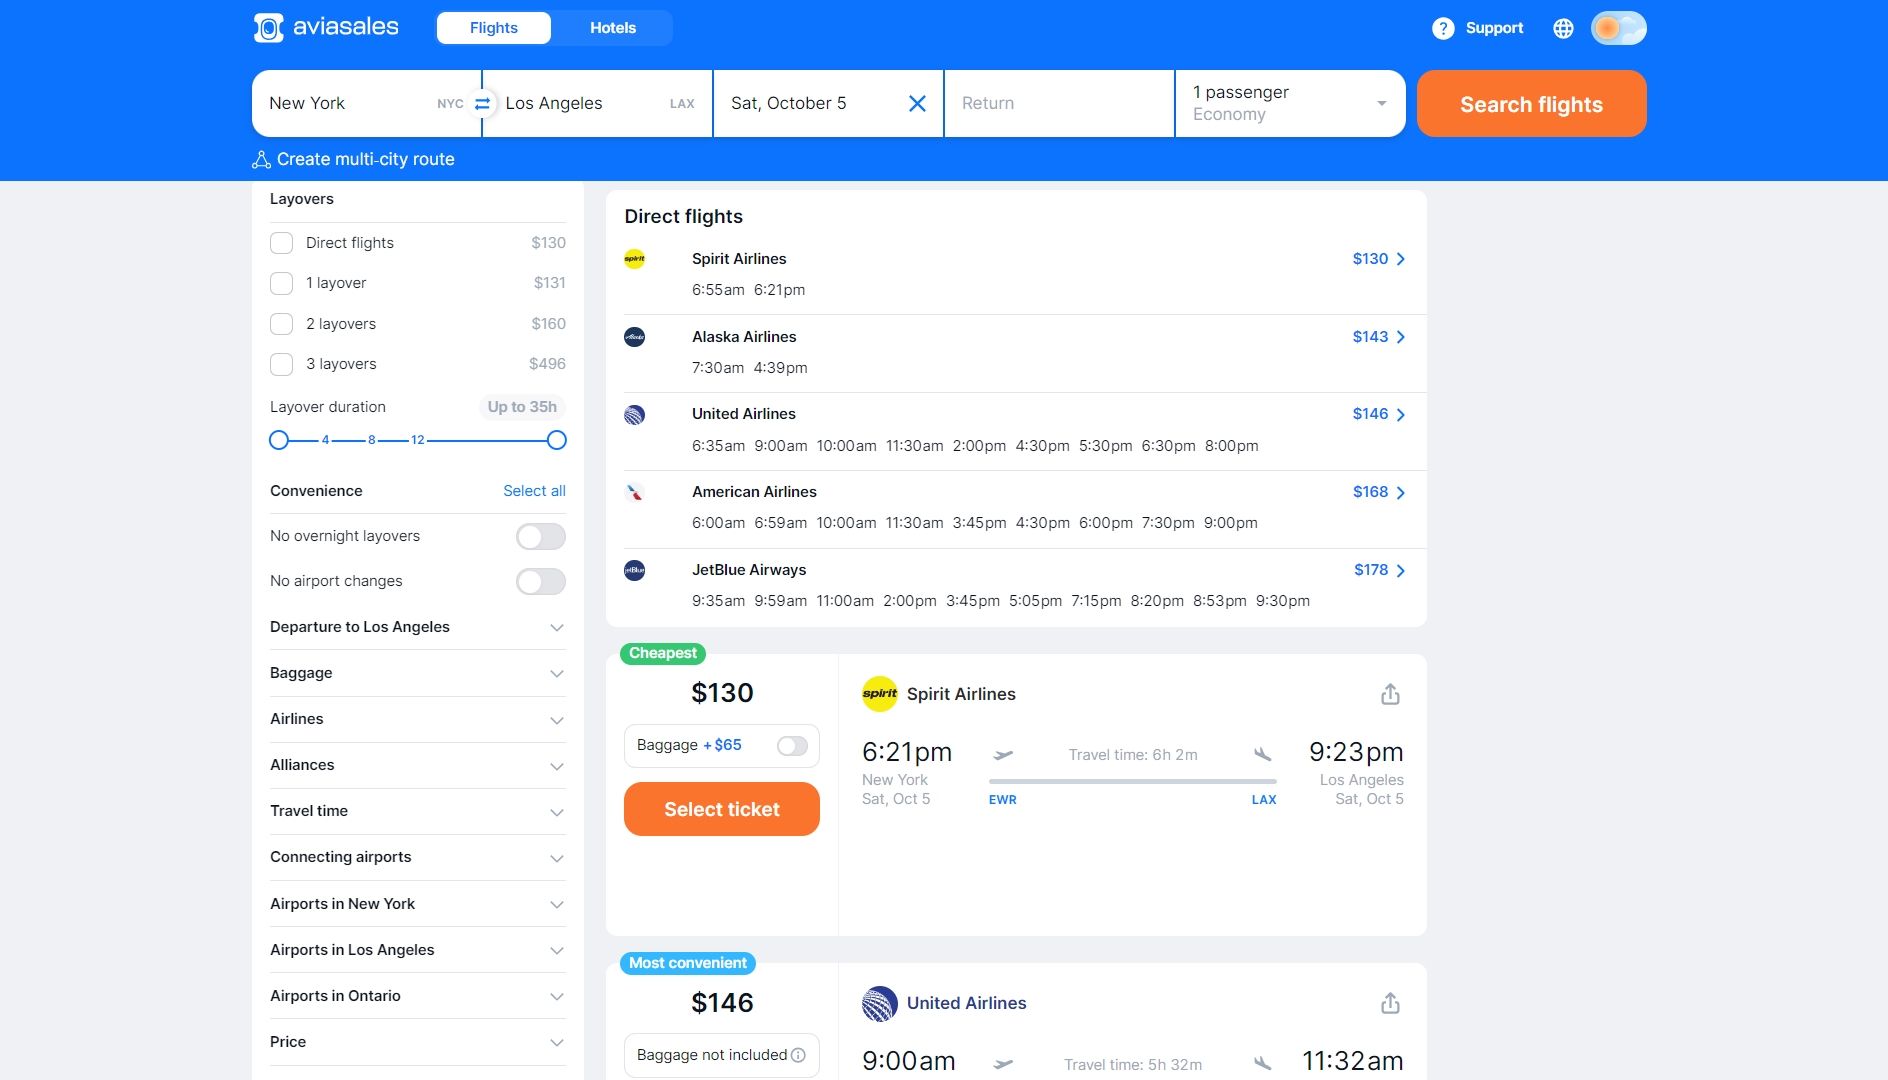The image size is (1888, 1080).
Task: Open the passenger and class dropdown
Action: 1290,103
